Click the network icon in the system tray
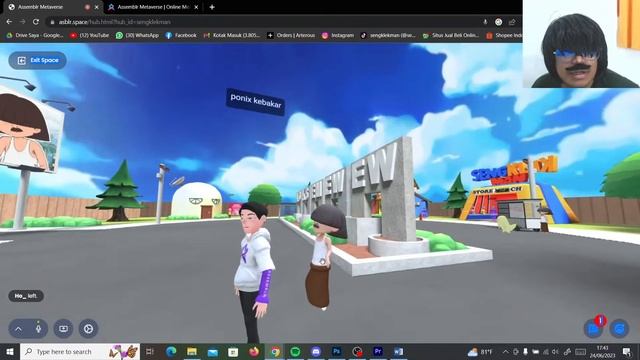Viewport: 640px width, 360px height. click(546, 352)
